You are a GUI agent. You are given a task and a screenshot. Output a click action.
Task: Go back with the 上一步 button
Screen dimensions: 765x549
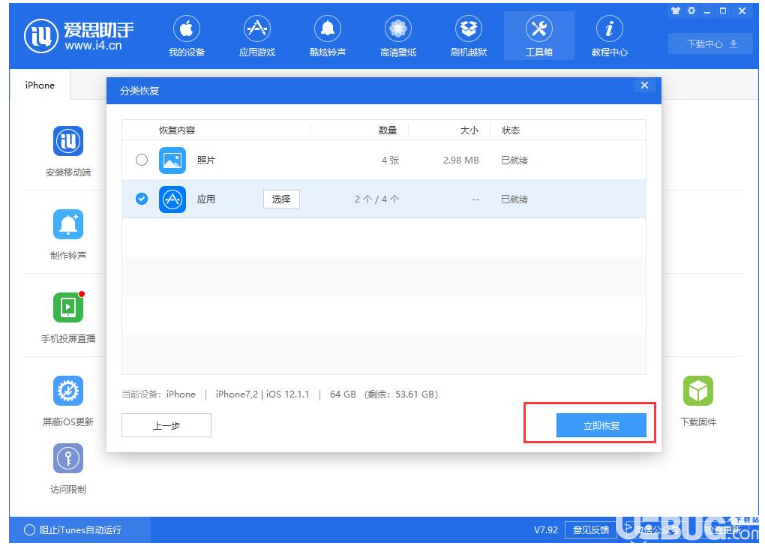(166, 426)
